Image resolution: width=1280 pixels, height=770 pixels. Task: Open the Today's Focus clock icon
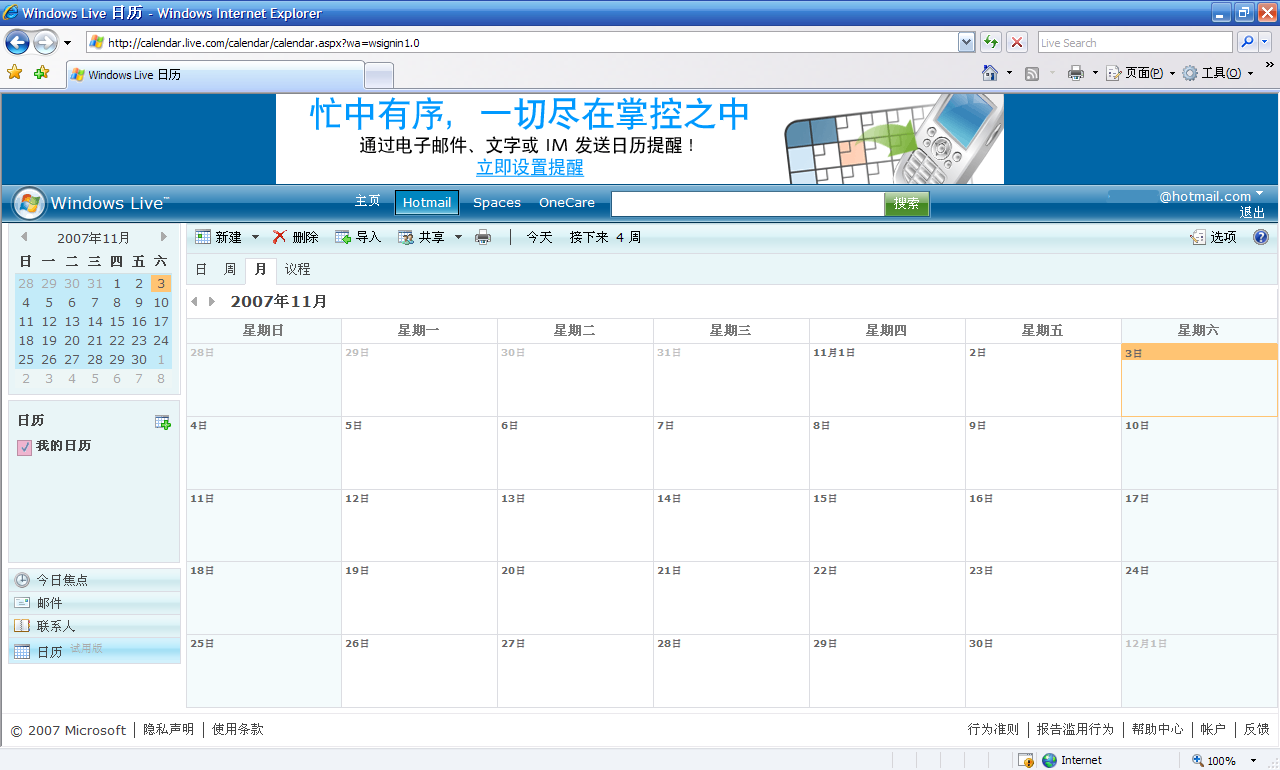tap(22, 580)
